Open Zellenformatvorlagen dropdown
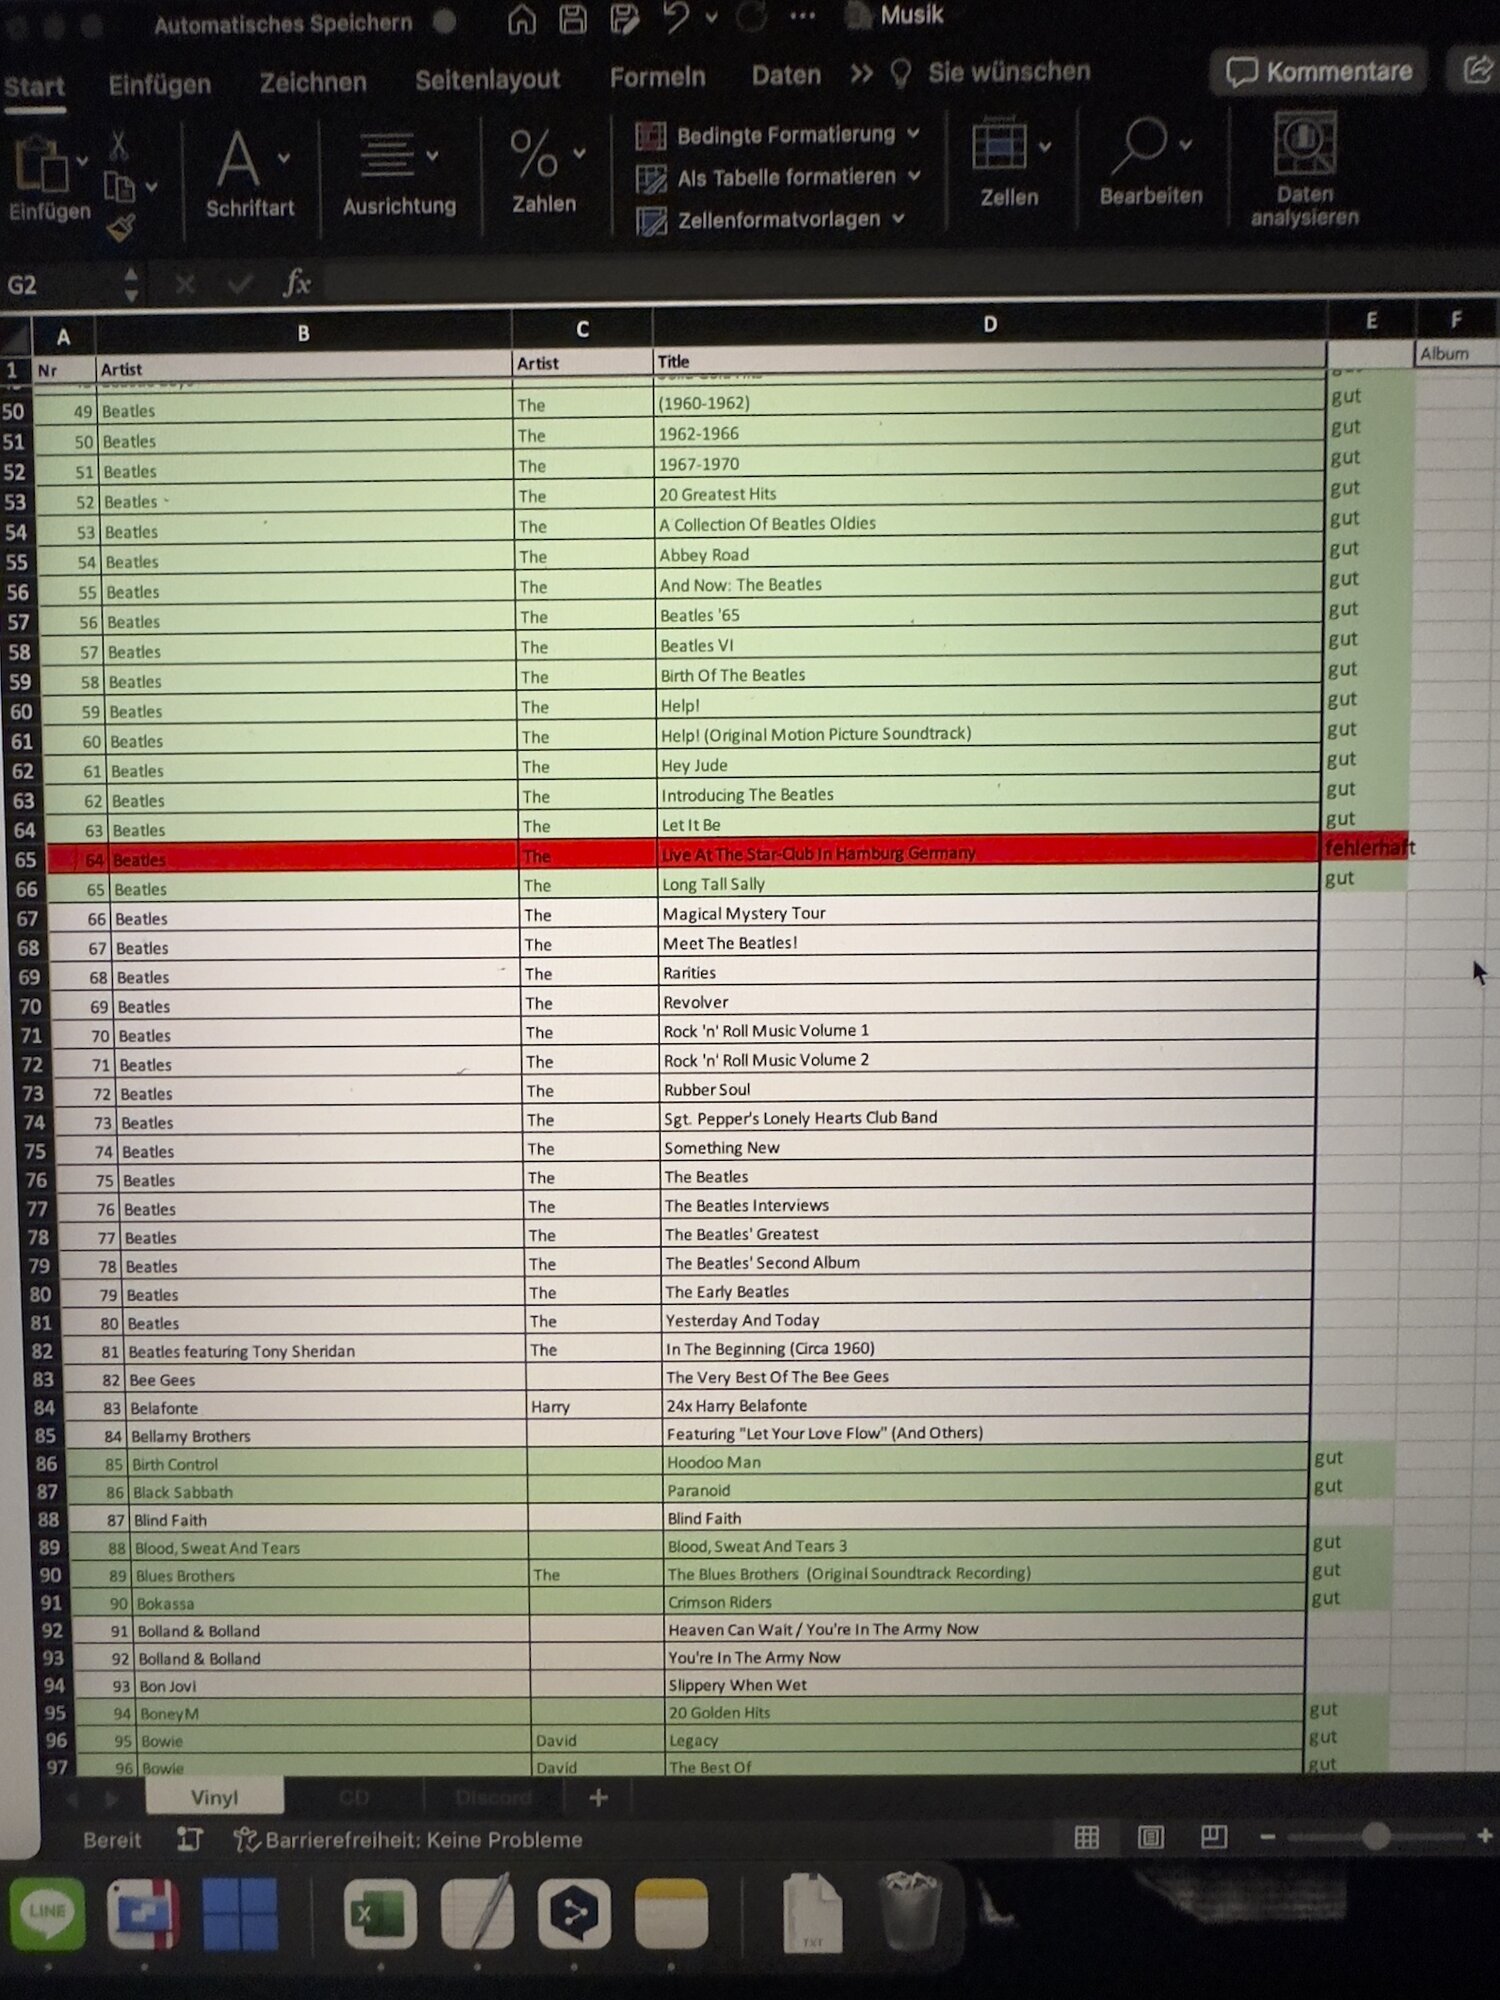Image resolution: width=1500 pixels, height=2000 pixels. tap(770, 220)
